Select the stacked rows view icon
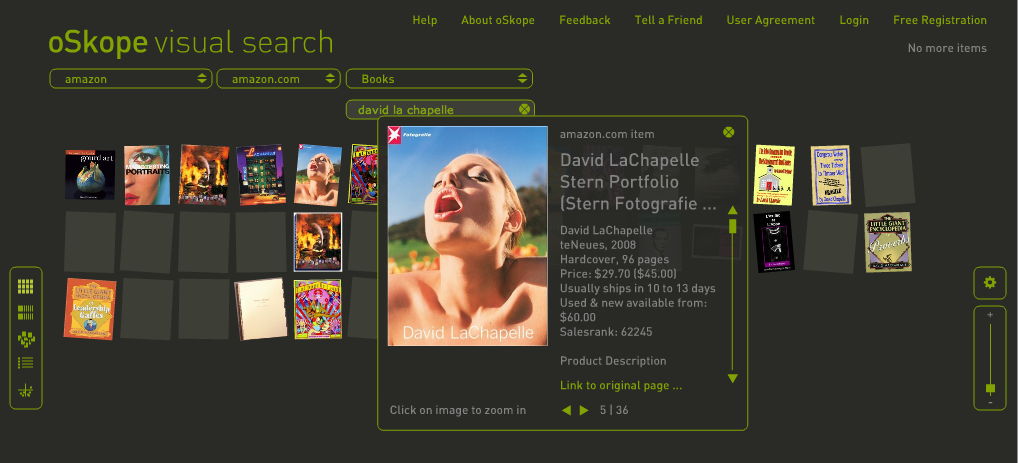The width and height of the screenshot is (1018, 463). point(25,313)
